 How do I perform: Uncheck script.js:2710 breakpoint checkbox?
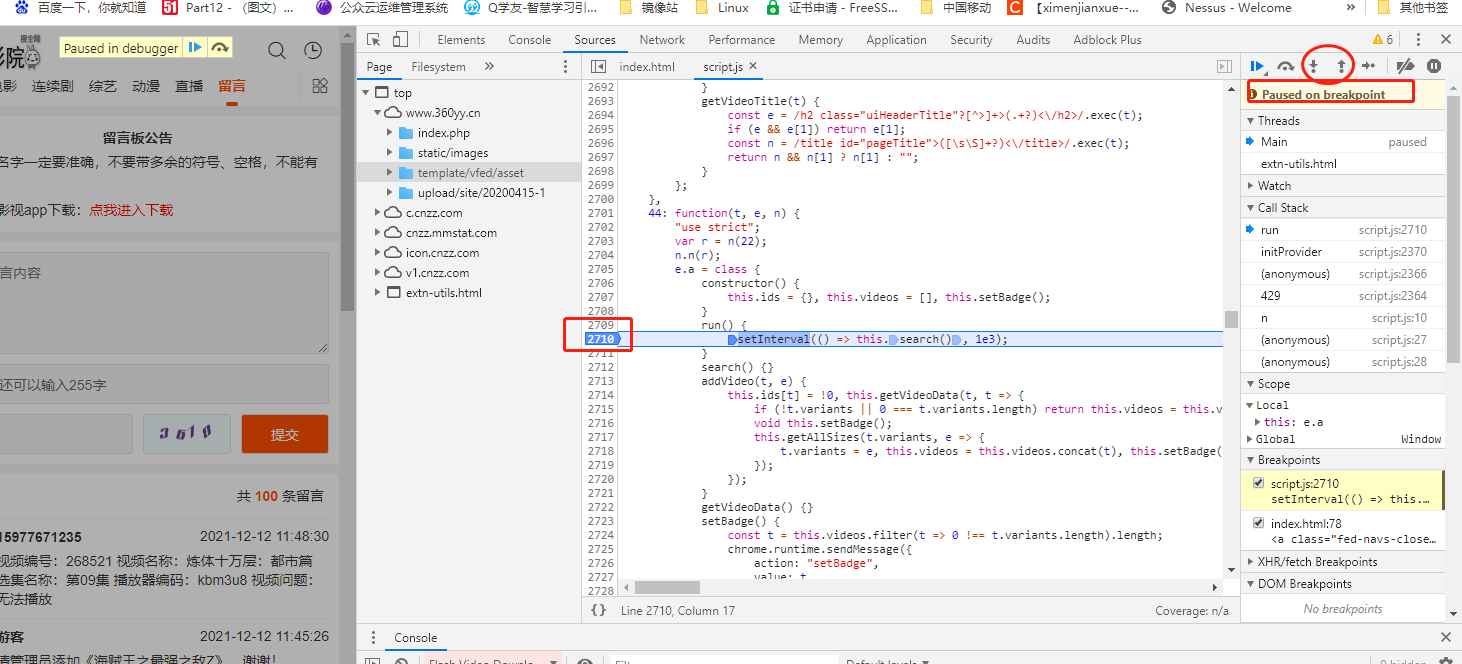1259,483
